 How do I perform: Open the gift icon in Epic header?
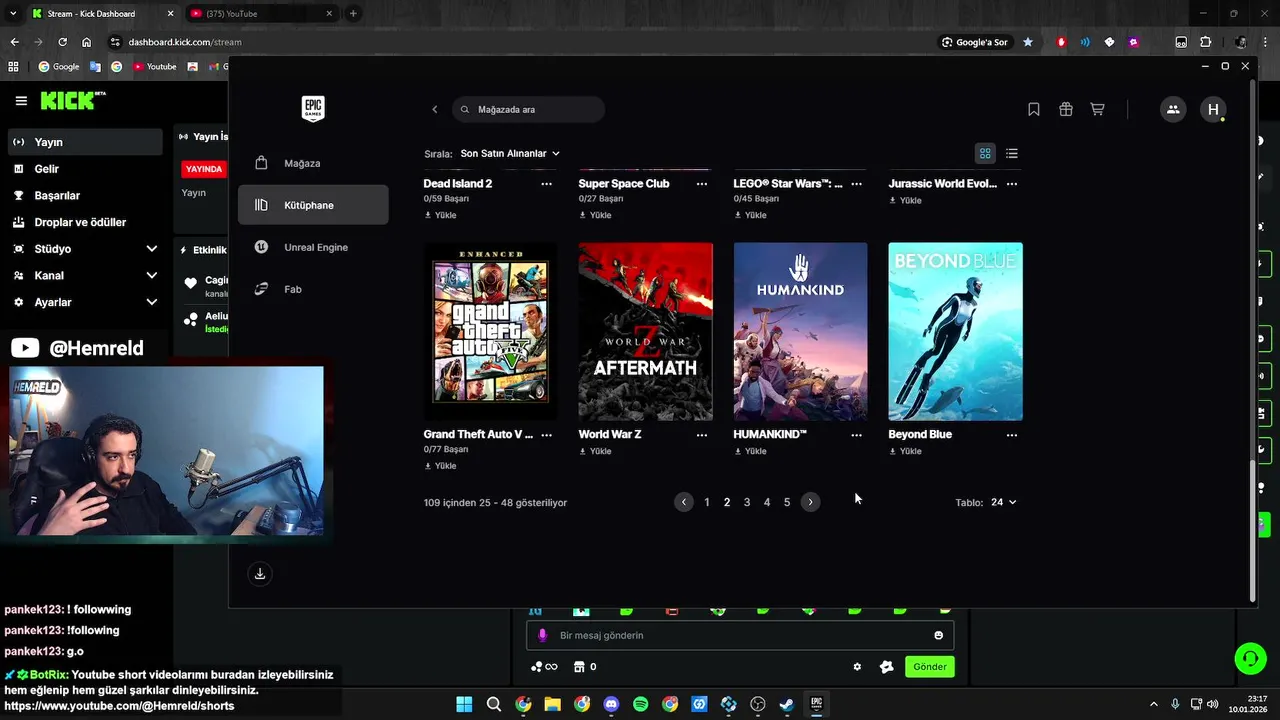1066,109
